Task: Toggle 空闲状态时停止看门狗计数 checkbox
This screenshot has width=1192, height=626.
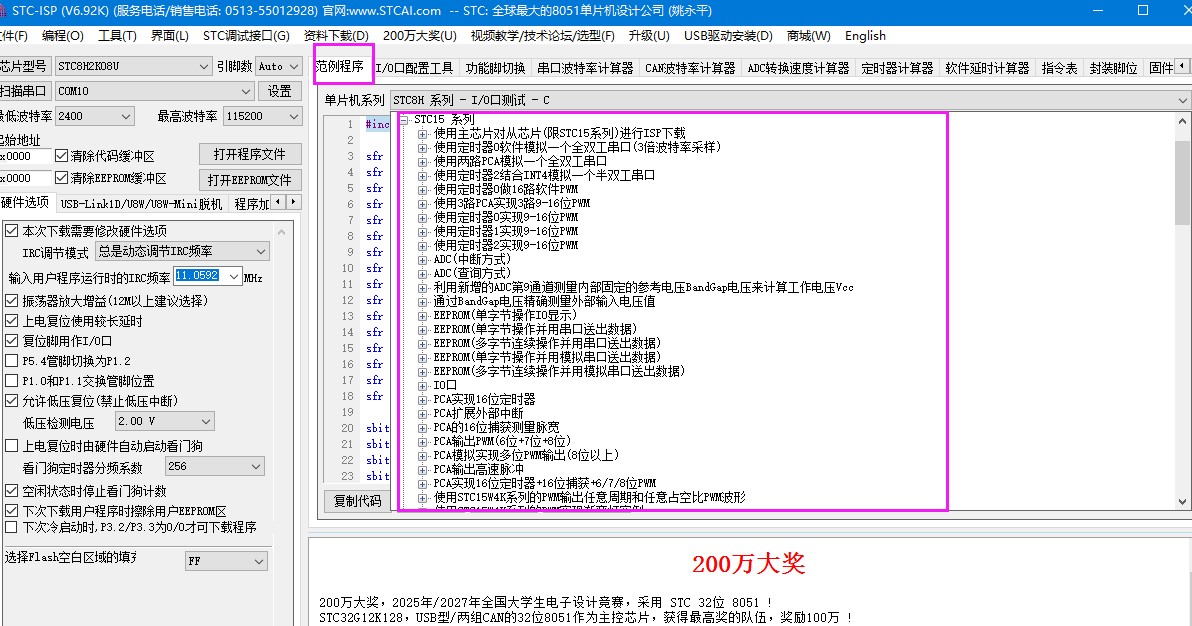Action: click(11, 491)
